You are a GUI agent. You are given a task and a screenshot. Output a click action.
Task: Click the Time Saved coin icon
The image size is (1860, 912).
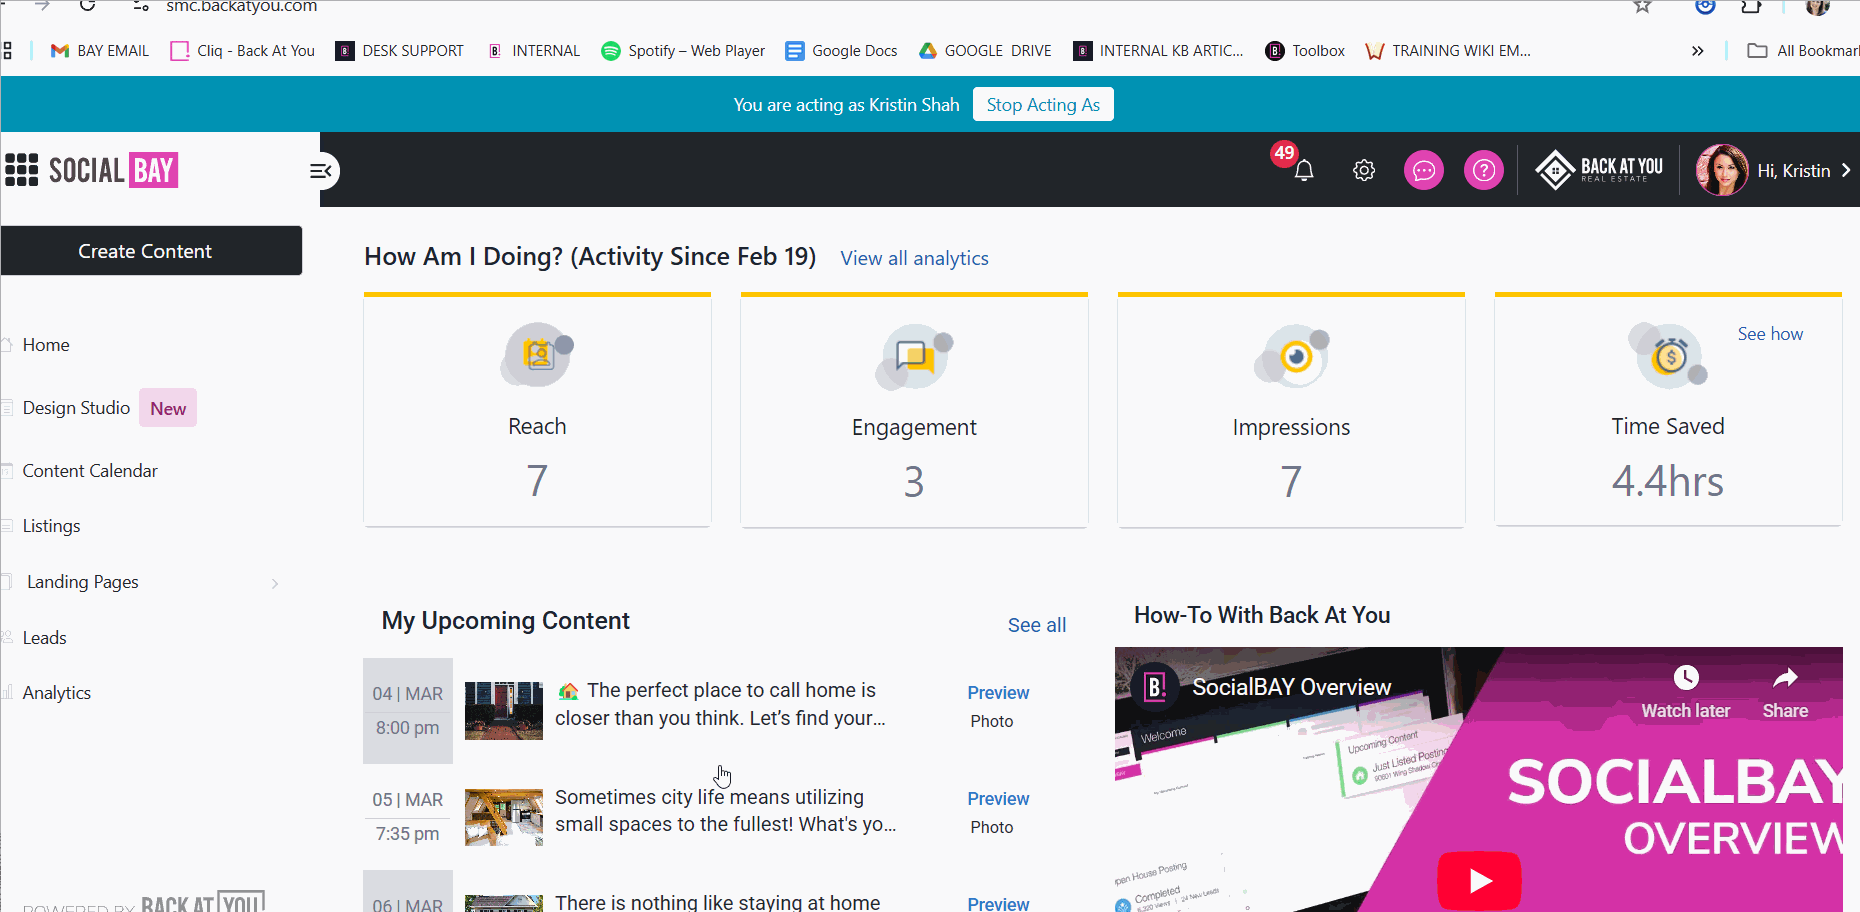pos(1668,355)
